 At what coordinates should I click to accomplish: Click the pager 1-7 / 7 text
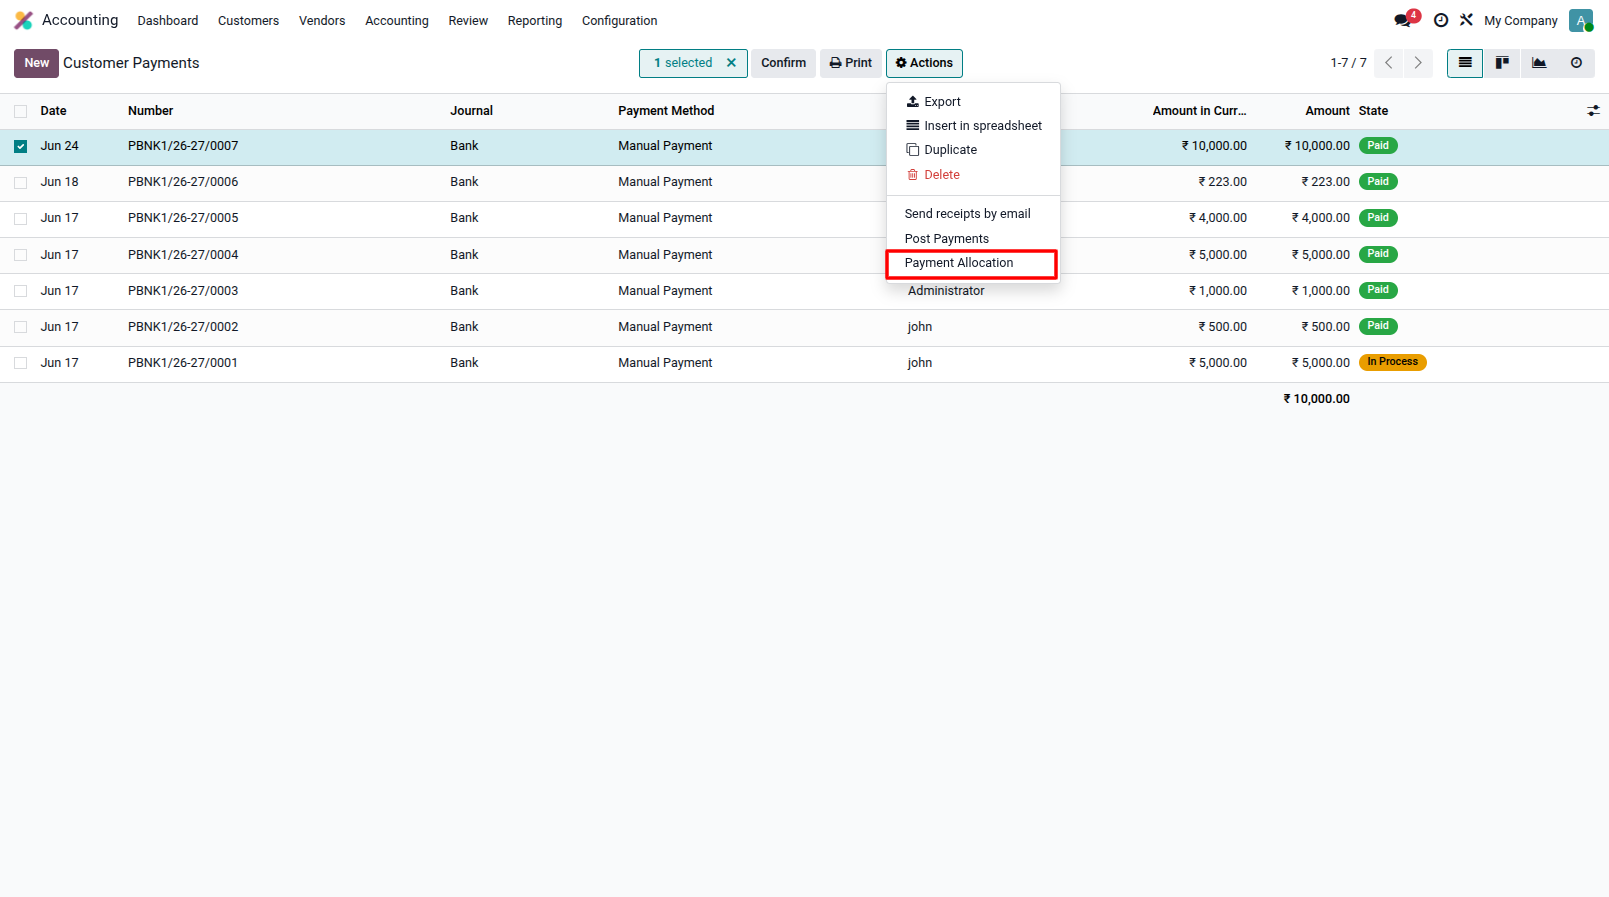tap(1348, 63)
